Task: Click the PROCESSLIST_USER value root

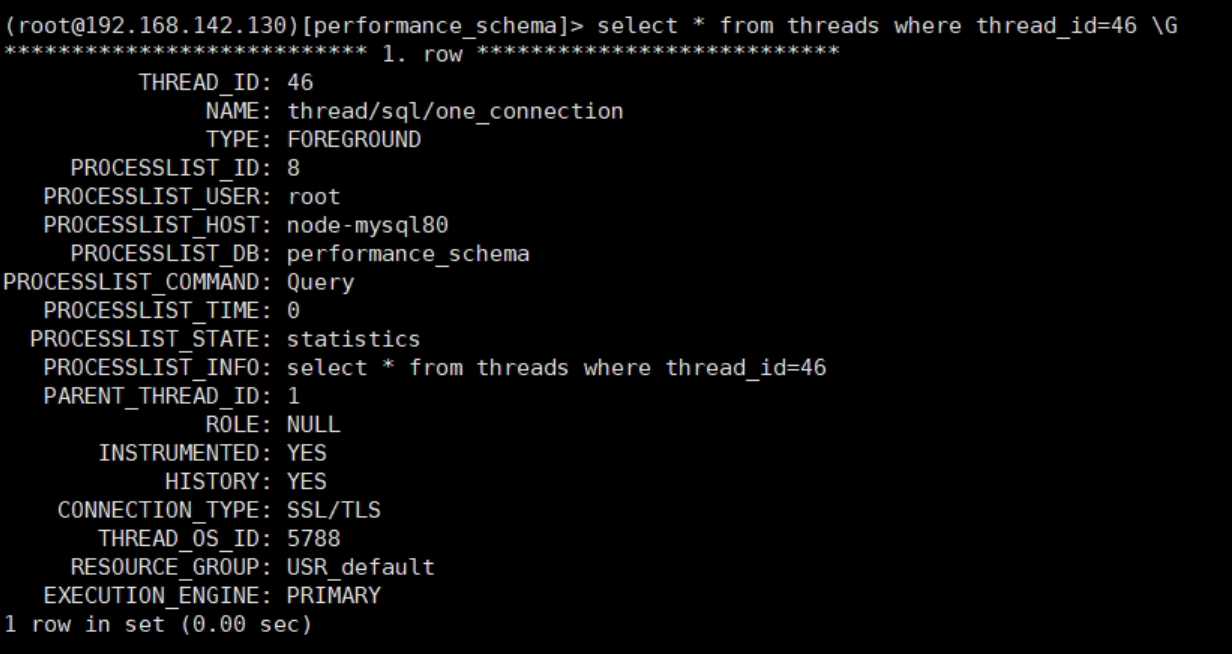Action: (x=314, y=197)
